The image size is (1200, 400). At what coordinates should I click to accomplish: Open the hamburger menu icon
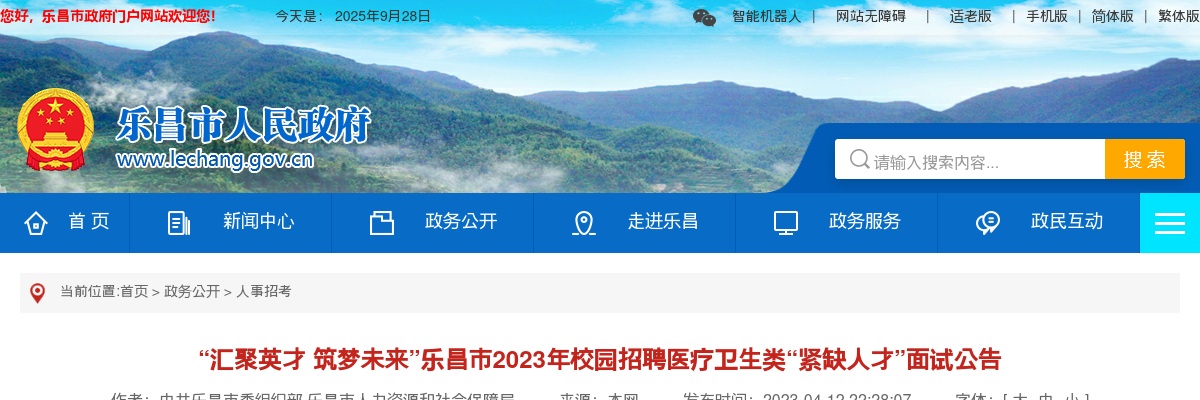point(1170,223)
